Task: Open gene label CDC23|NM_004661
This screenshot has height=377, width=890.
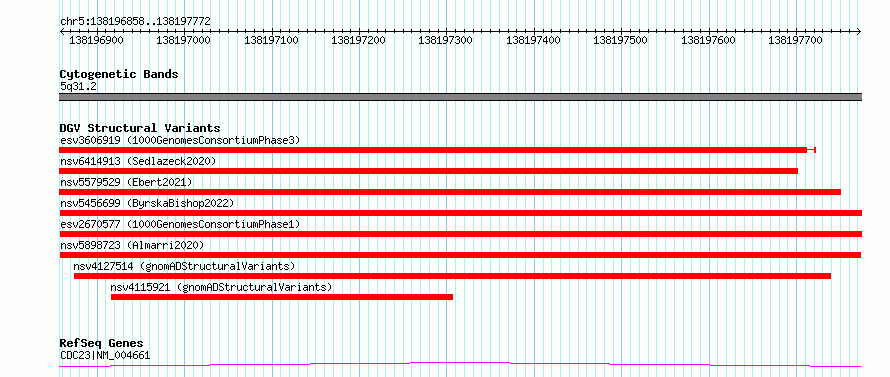Action: [x=105, y=356]
